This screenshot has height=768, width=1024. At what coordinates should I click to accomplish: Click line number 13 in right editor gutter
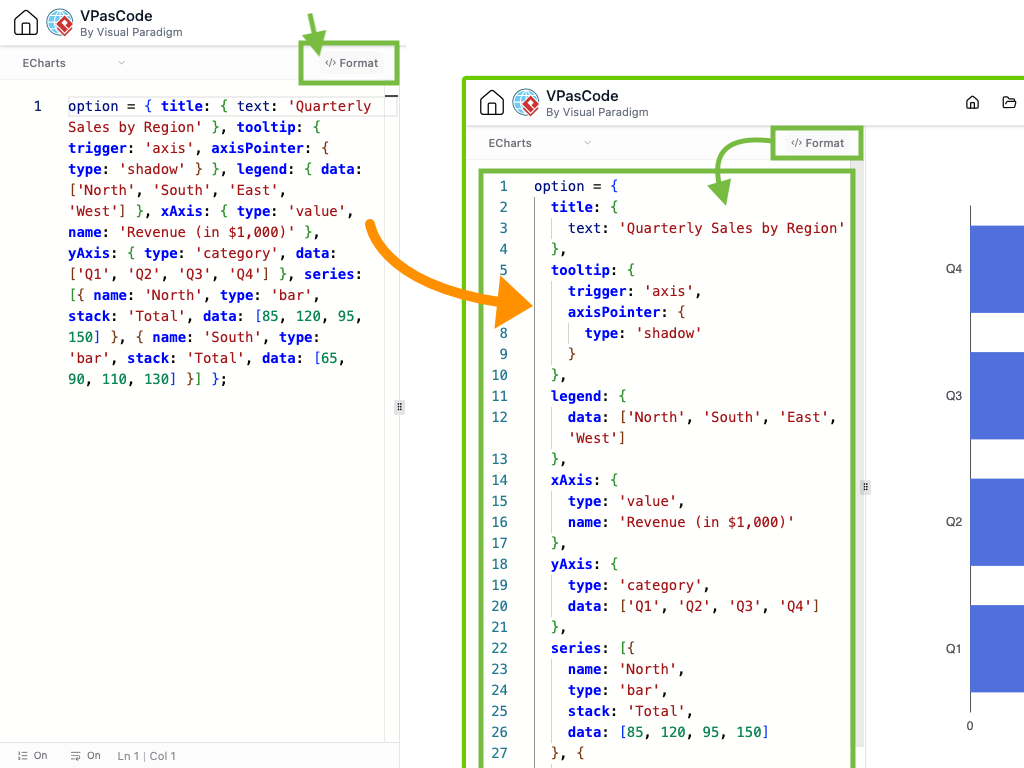click(x=499, y=459)
